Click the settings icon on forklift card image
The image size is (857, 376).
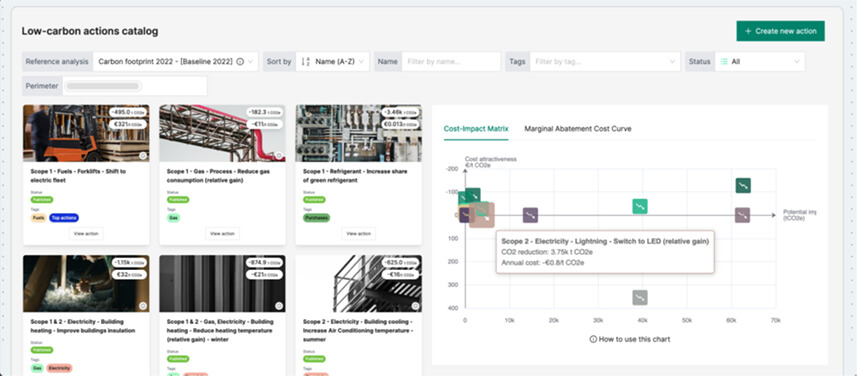(x=143, y=156)
